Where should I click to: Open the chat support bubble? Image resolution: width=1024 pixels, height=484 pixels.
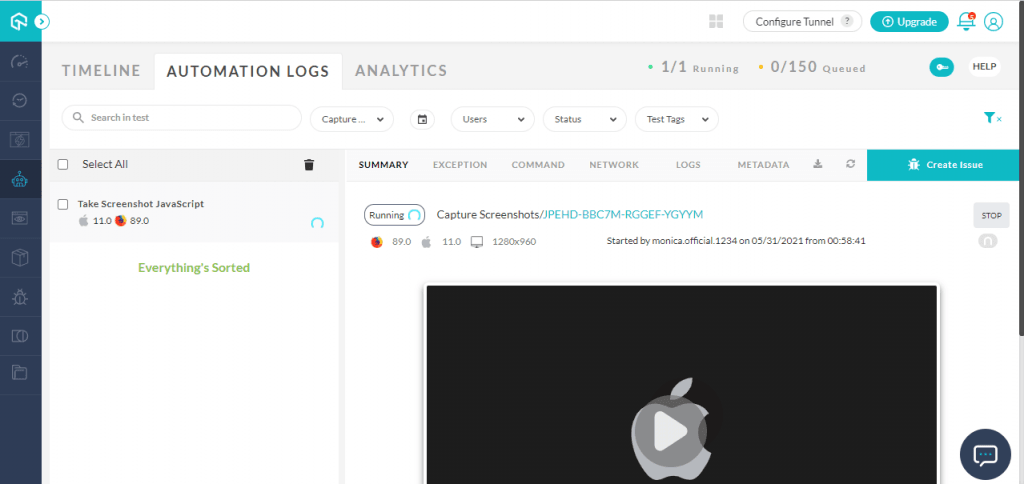[x=985, y=454]
